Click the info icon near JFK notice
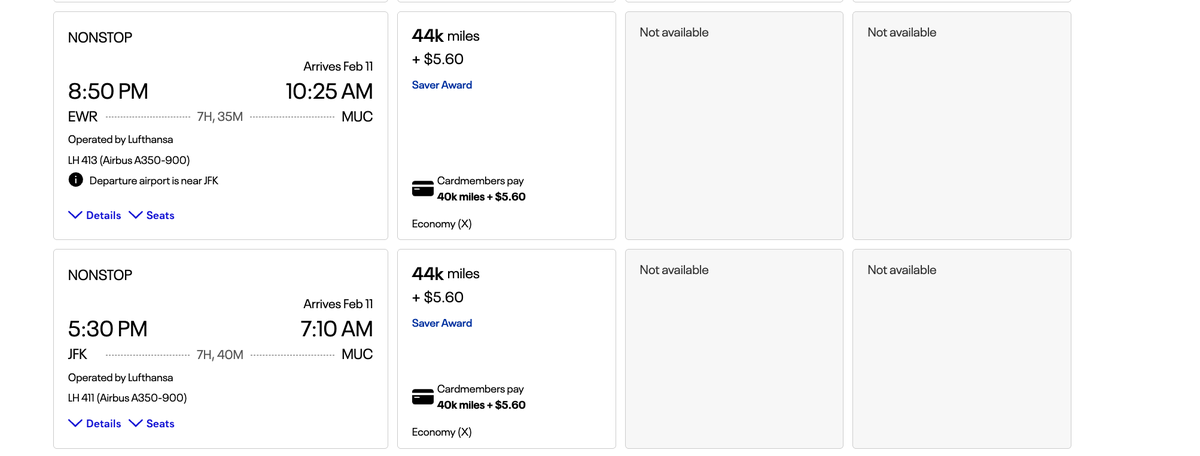This screenshot has width=1200, height=456. [75, 180]
